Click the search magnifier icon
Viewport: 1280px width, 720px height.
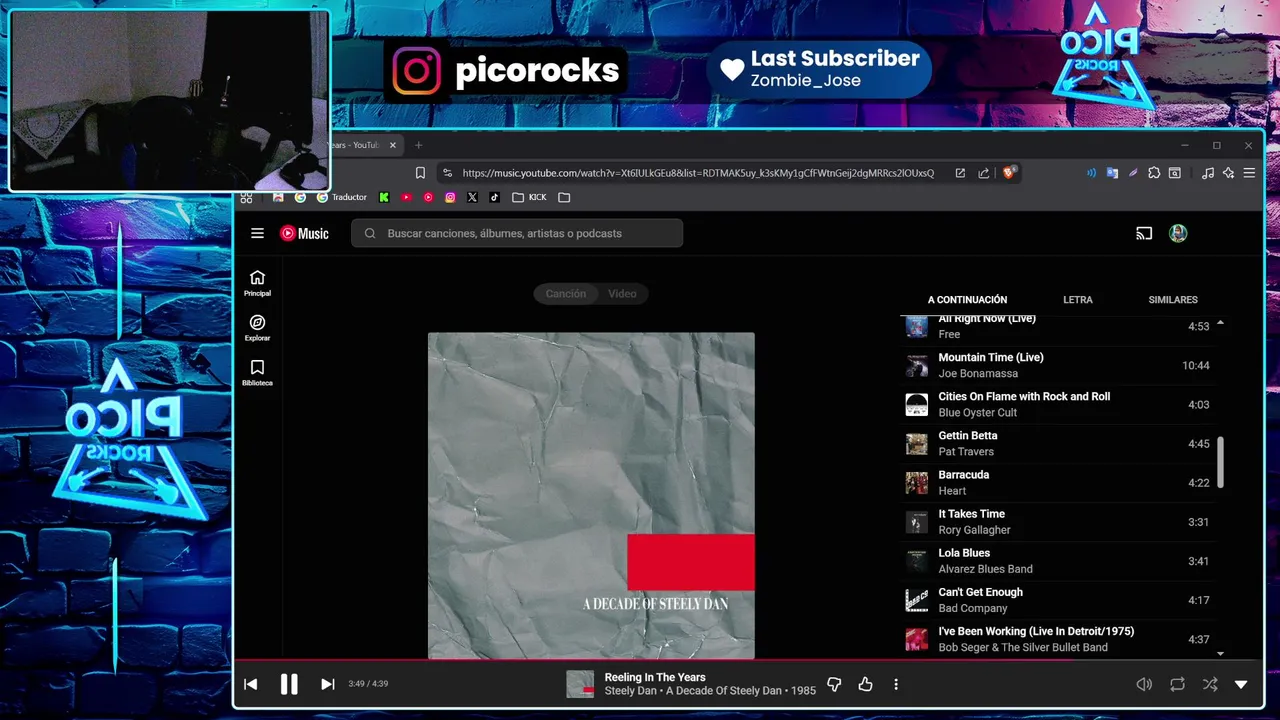[x=370, y=233]
